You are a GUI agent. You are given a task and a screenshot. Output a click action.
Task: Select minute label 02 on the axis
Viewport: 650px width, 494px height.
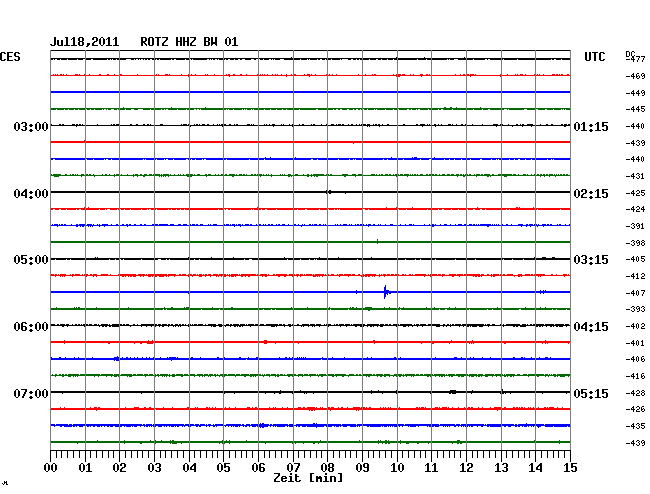[x=119, y=468]
